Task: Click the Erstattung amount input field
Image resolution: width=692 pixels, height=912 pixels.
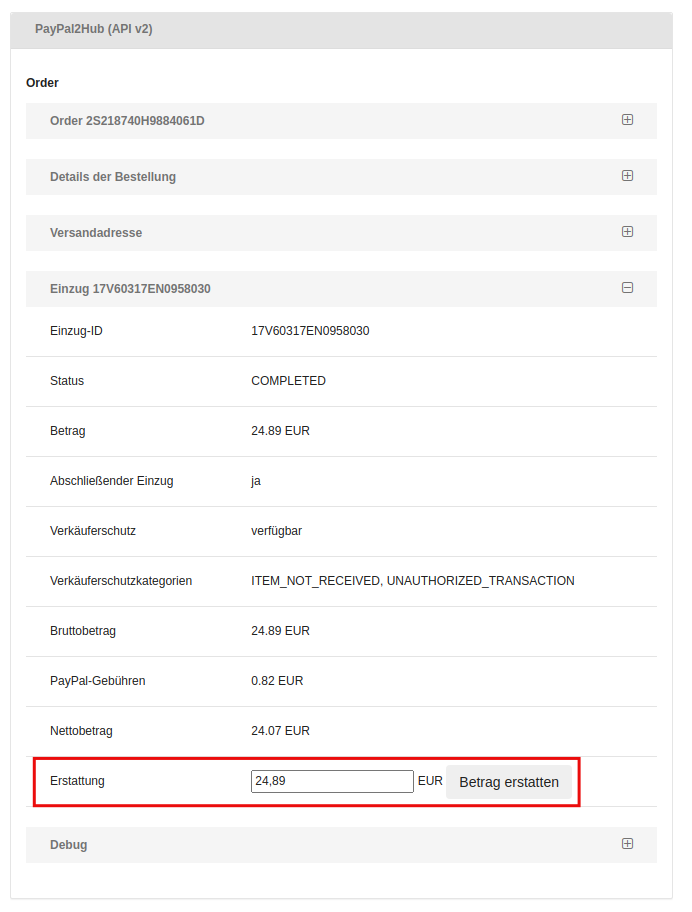Action: 332,781
